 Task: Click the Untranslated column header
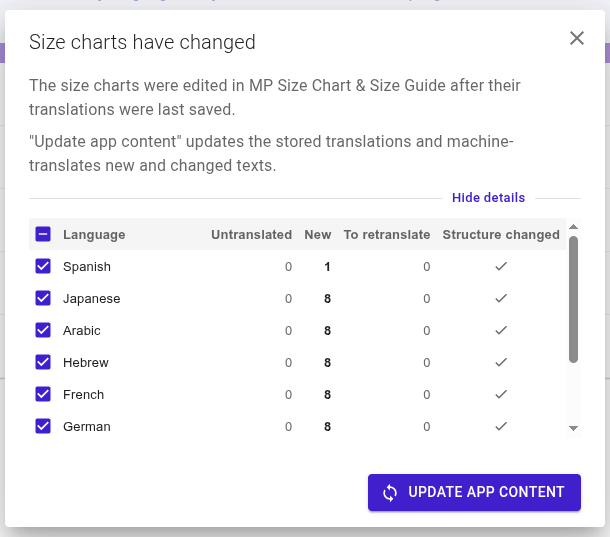tap(251, 235)
